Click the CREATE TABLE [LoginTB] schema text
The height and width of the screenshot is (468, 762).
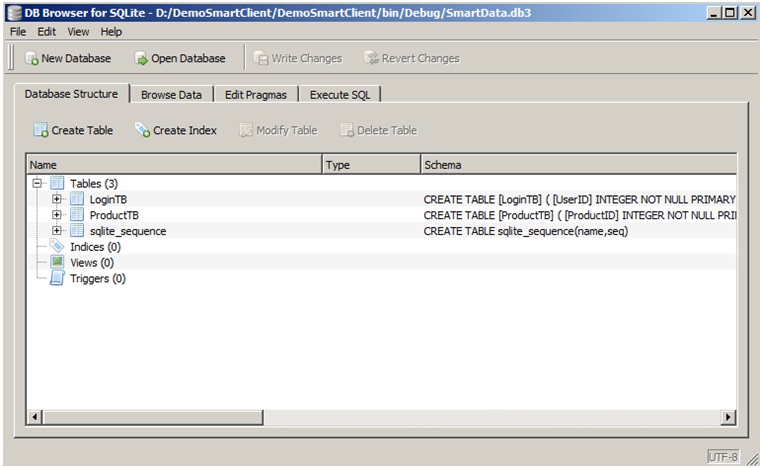(579, 199)
